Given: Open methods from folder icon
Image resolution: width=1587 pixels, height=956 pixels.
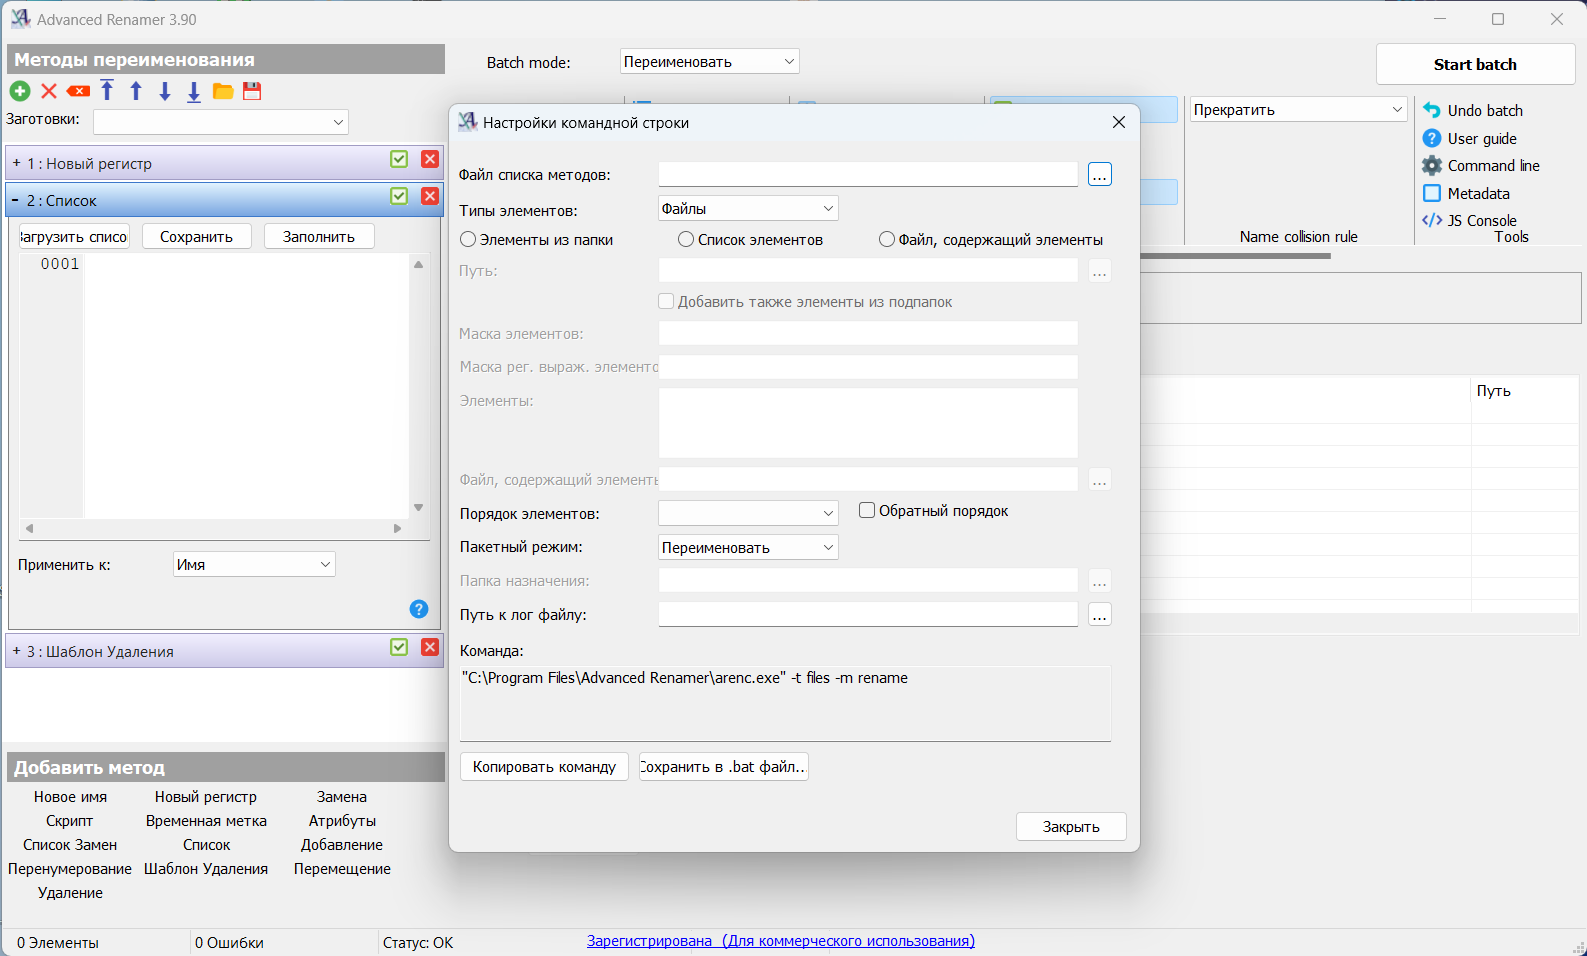Looking at the screenshot, I should coord(223,91).
